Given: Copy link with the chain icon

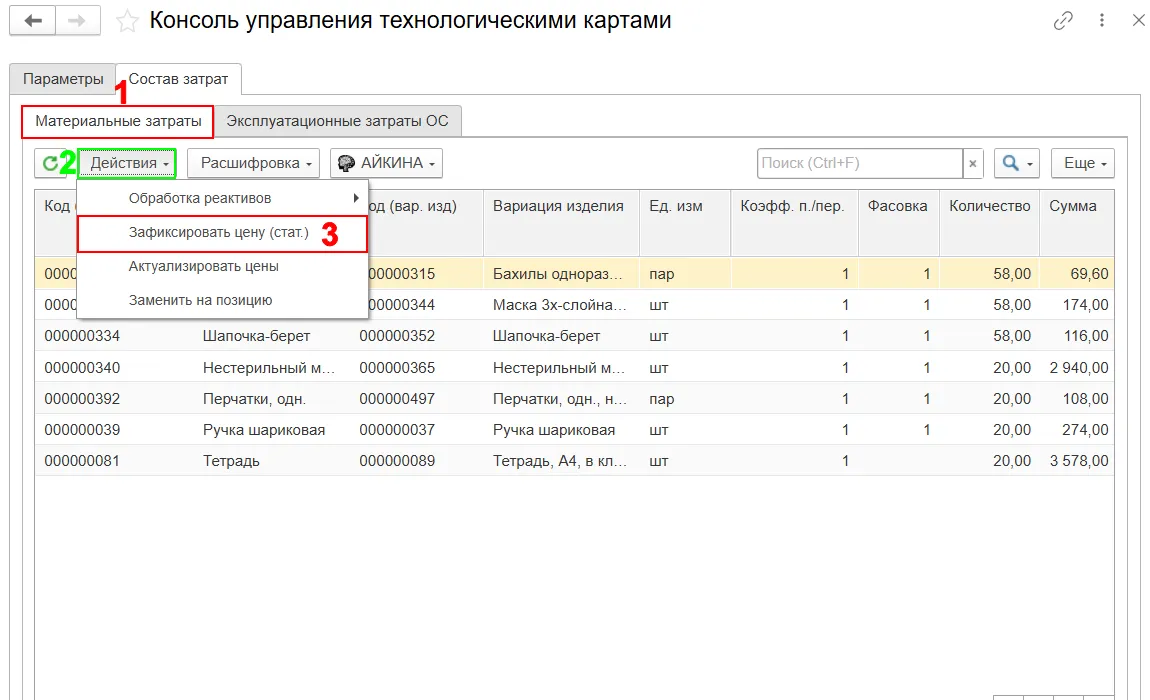Looking at the screenshot, I should click(x=1063, y=21).
